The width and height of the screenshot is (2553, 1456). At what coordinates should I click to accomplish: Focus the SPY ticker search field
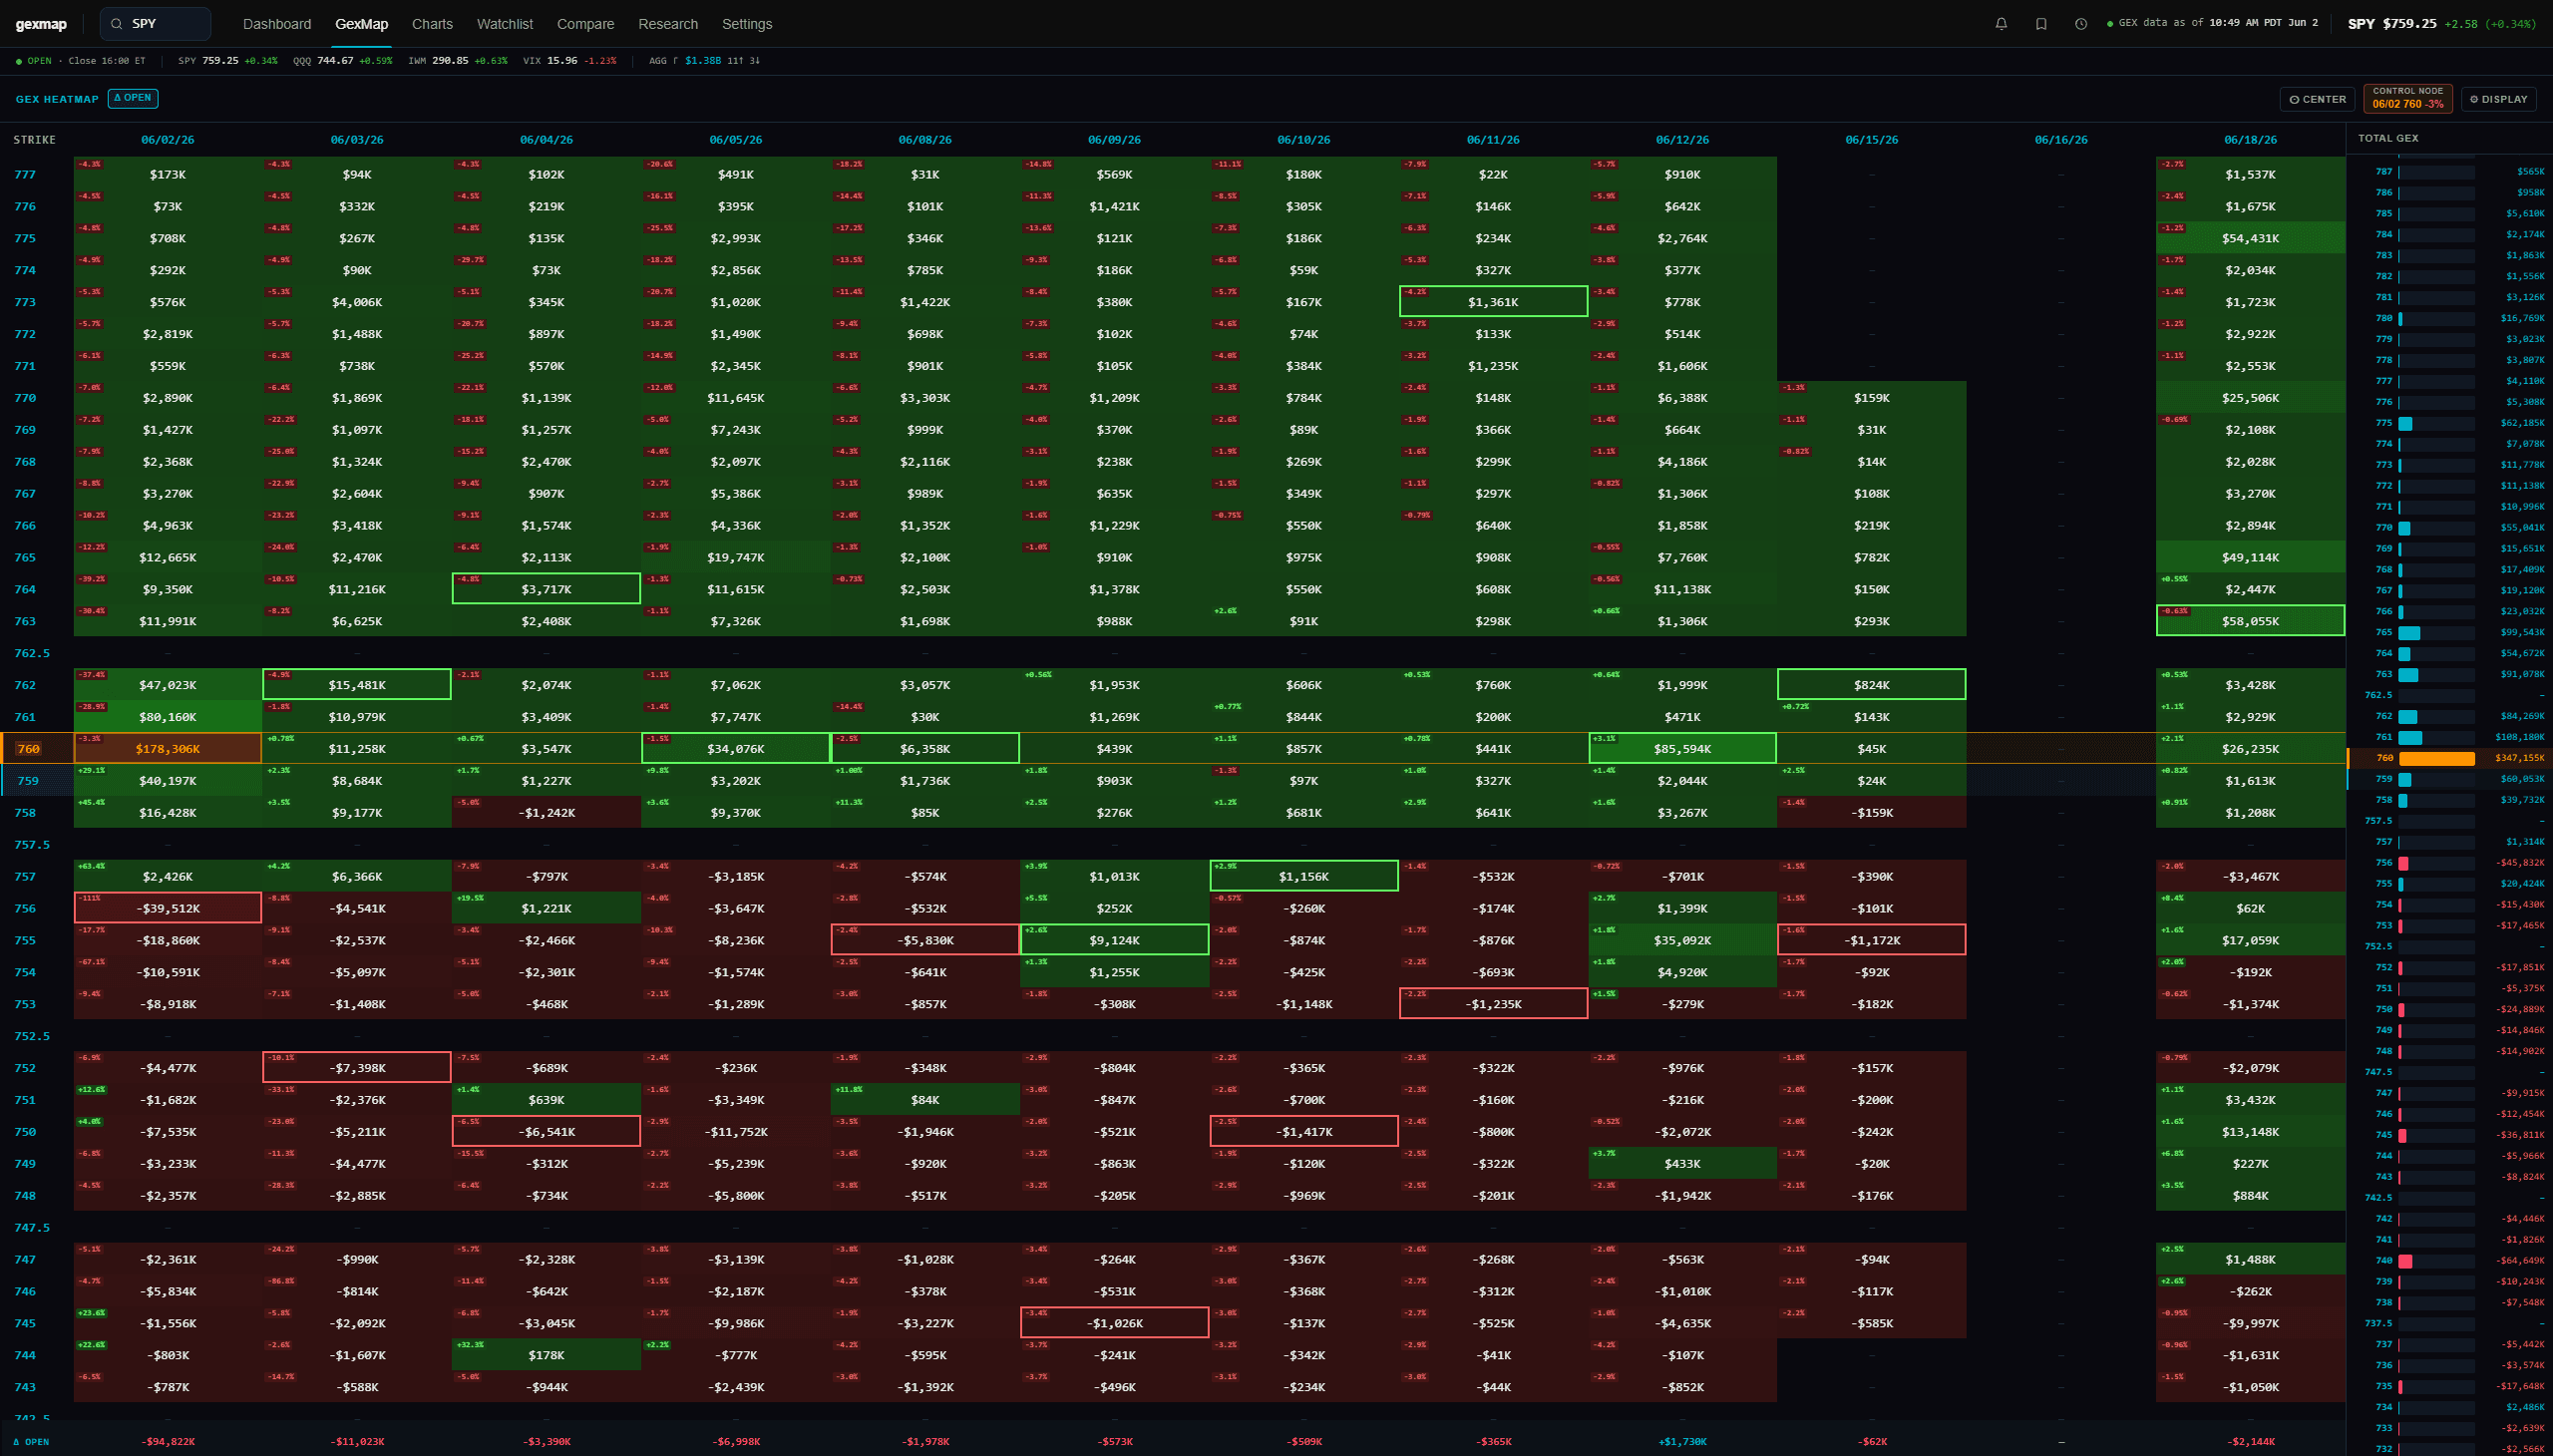(x=156, y=24)
